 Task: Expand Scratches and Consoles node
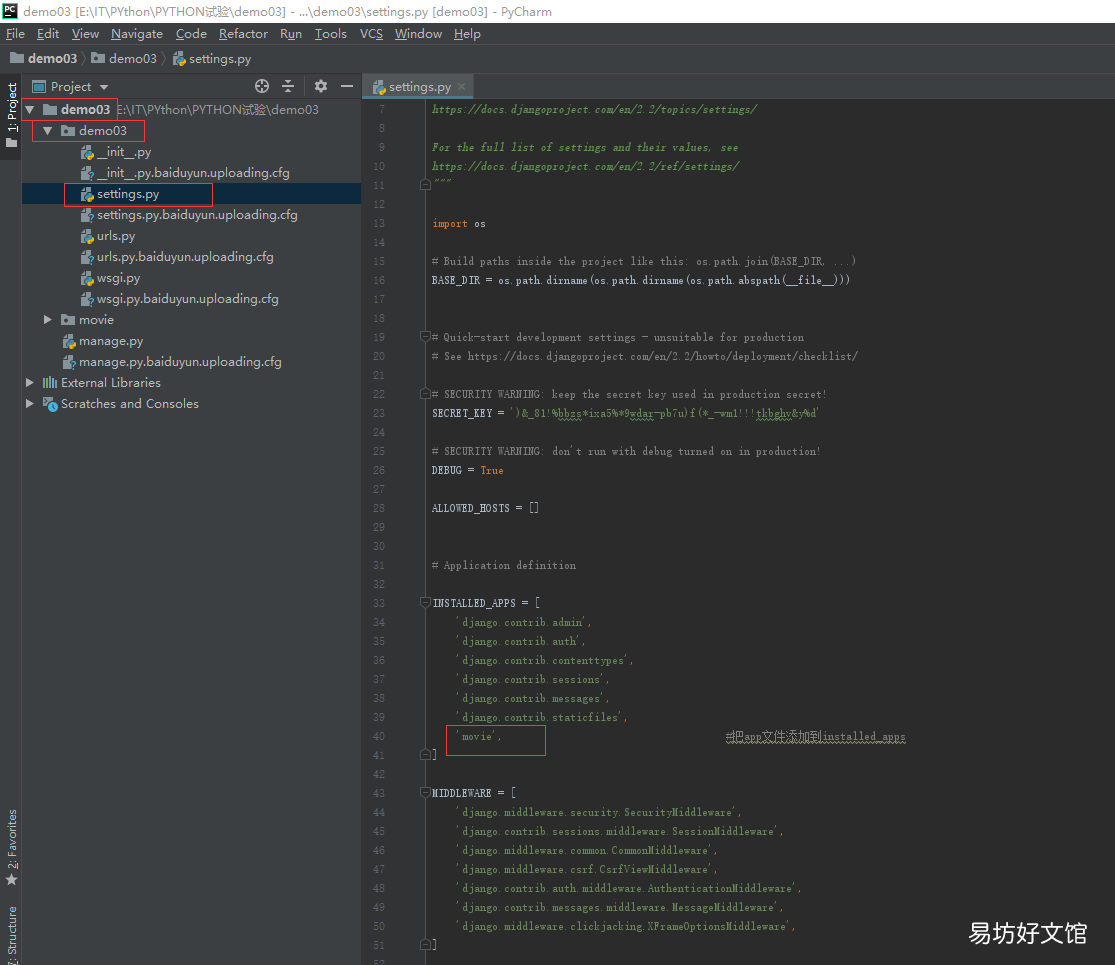coord(30,404)
